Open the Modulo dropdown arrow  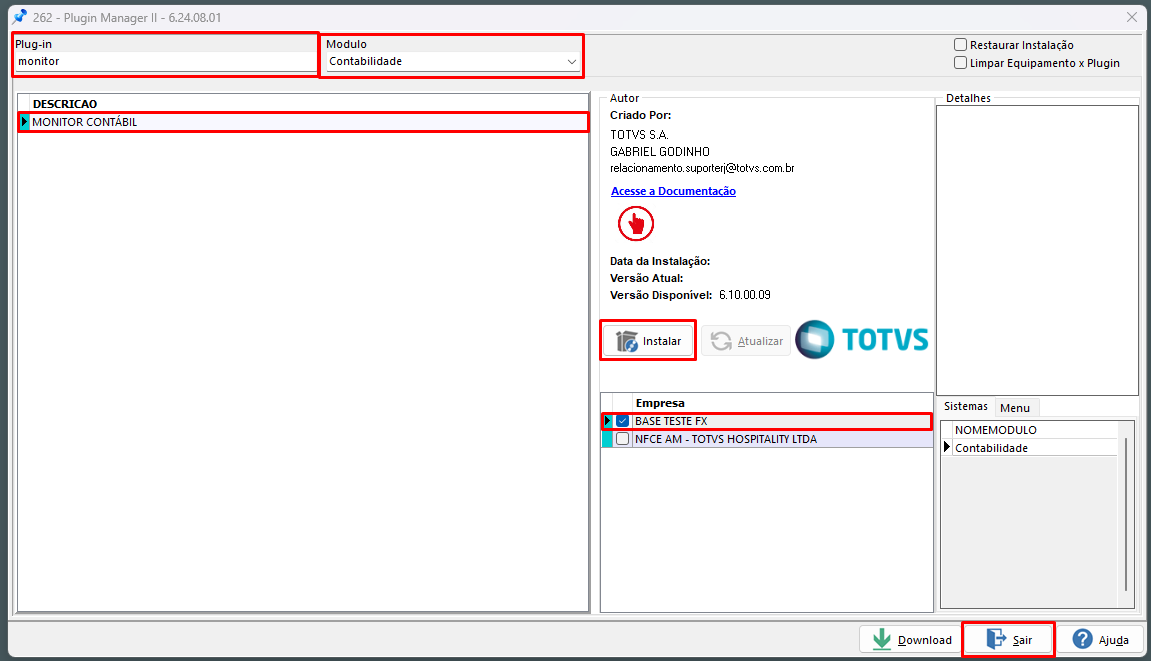[572, 62]
